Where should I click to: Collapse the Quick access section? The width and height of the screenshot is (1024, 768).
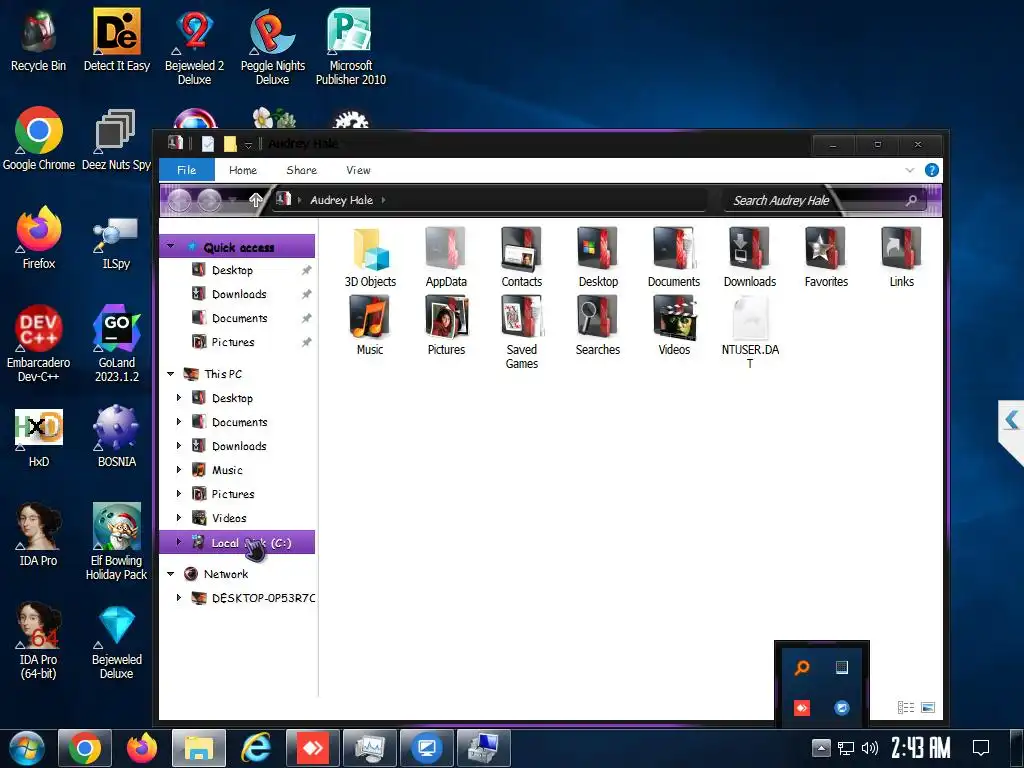coord(170,246)
